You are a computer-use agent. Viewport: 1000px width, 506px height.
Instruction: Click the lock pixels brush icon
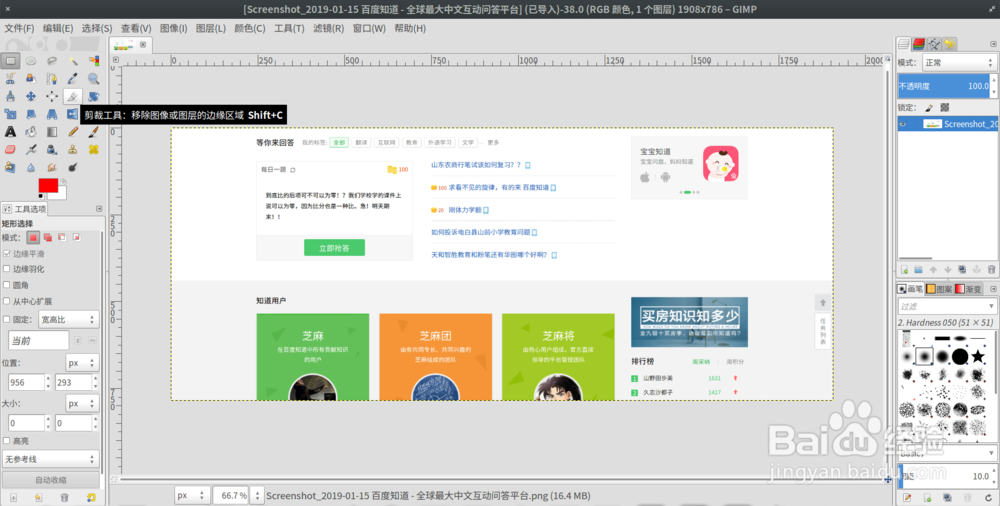click(x=929, y=108)
